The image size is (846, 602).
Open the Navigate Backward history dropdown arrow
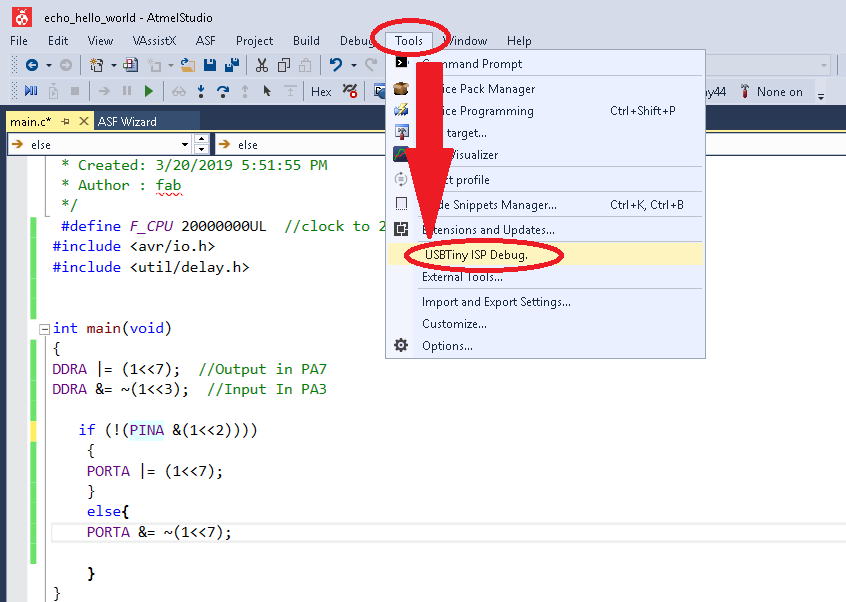(x=49, y=66)
